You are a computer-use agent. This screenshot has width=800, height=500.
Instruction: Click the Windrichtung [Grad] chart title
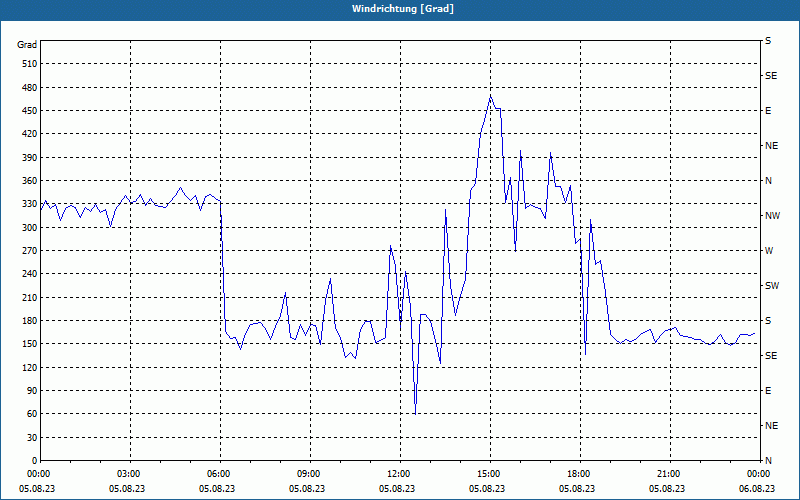click(403, 9)
